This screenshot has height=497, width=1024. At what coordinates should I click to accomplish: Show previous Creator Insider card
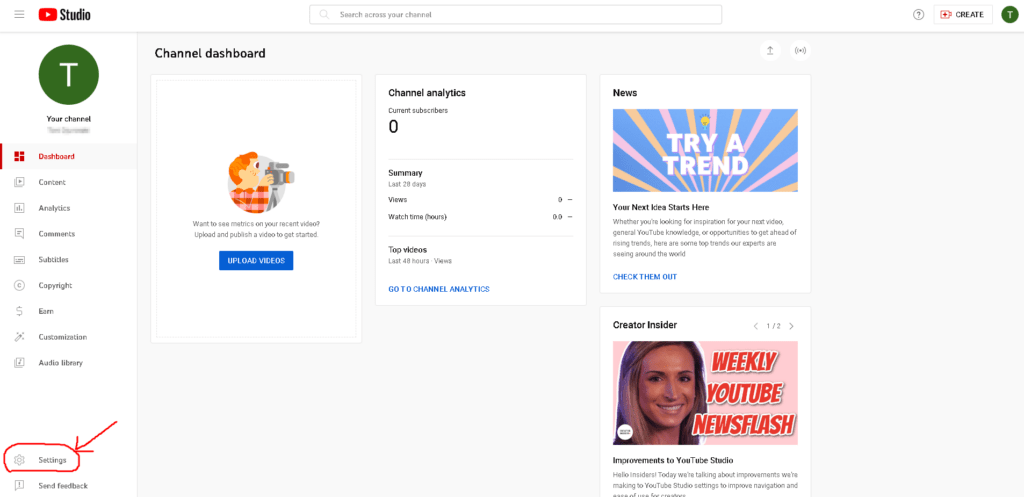click(756, 326)
